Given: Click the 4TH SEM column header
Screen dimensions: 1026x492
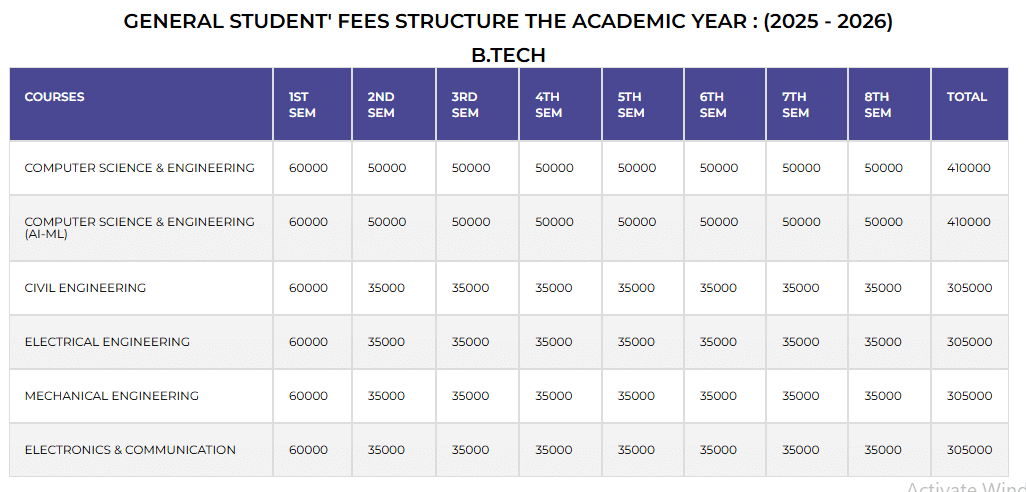Looking at the screenshot, I should tap(548, 105).
